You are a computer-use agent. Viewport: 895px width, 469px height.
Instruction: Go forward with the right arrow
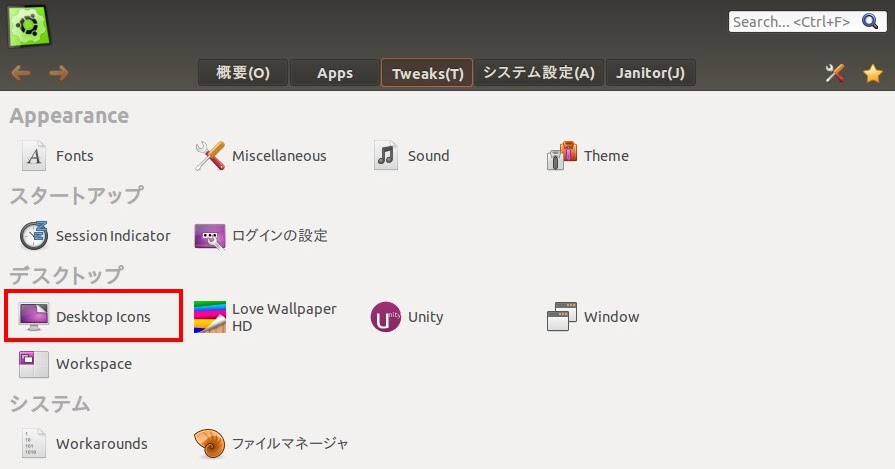pos(58,72)
